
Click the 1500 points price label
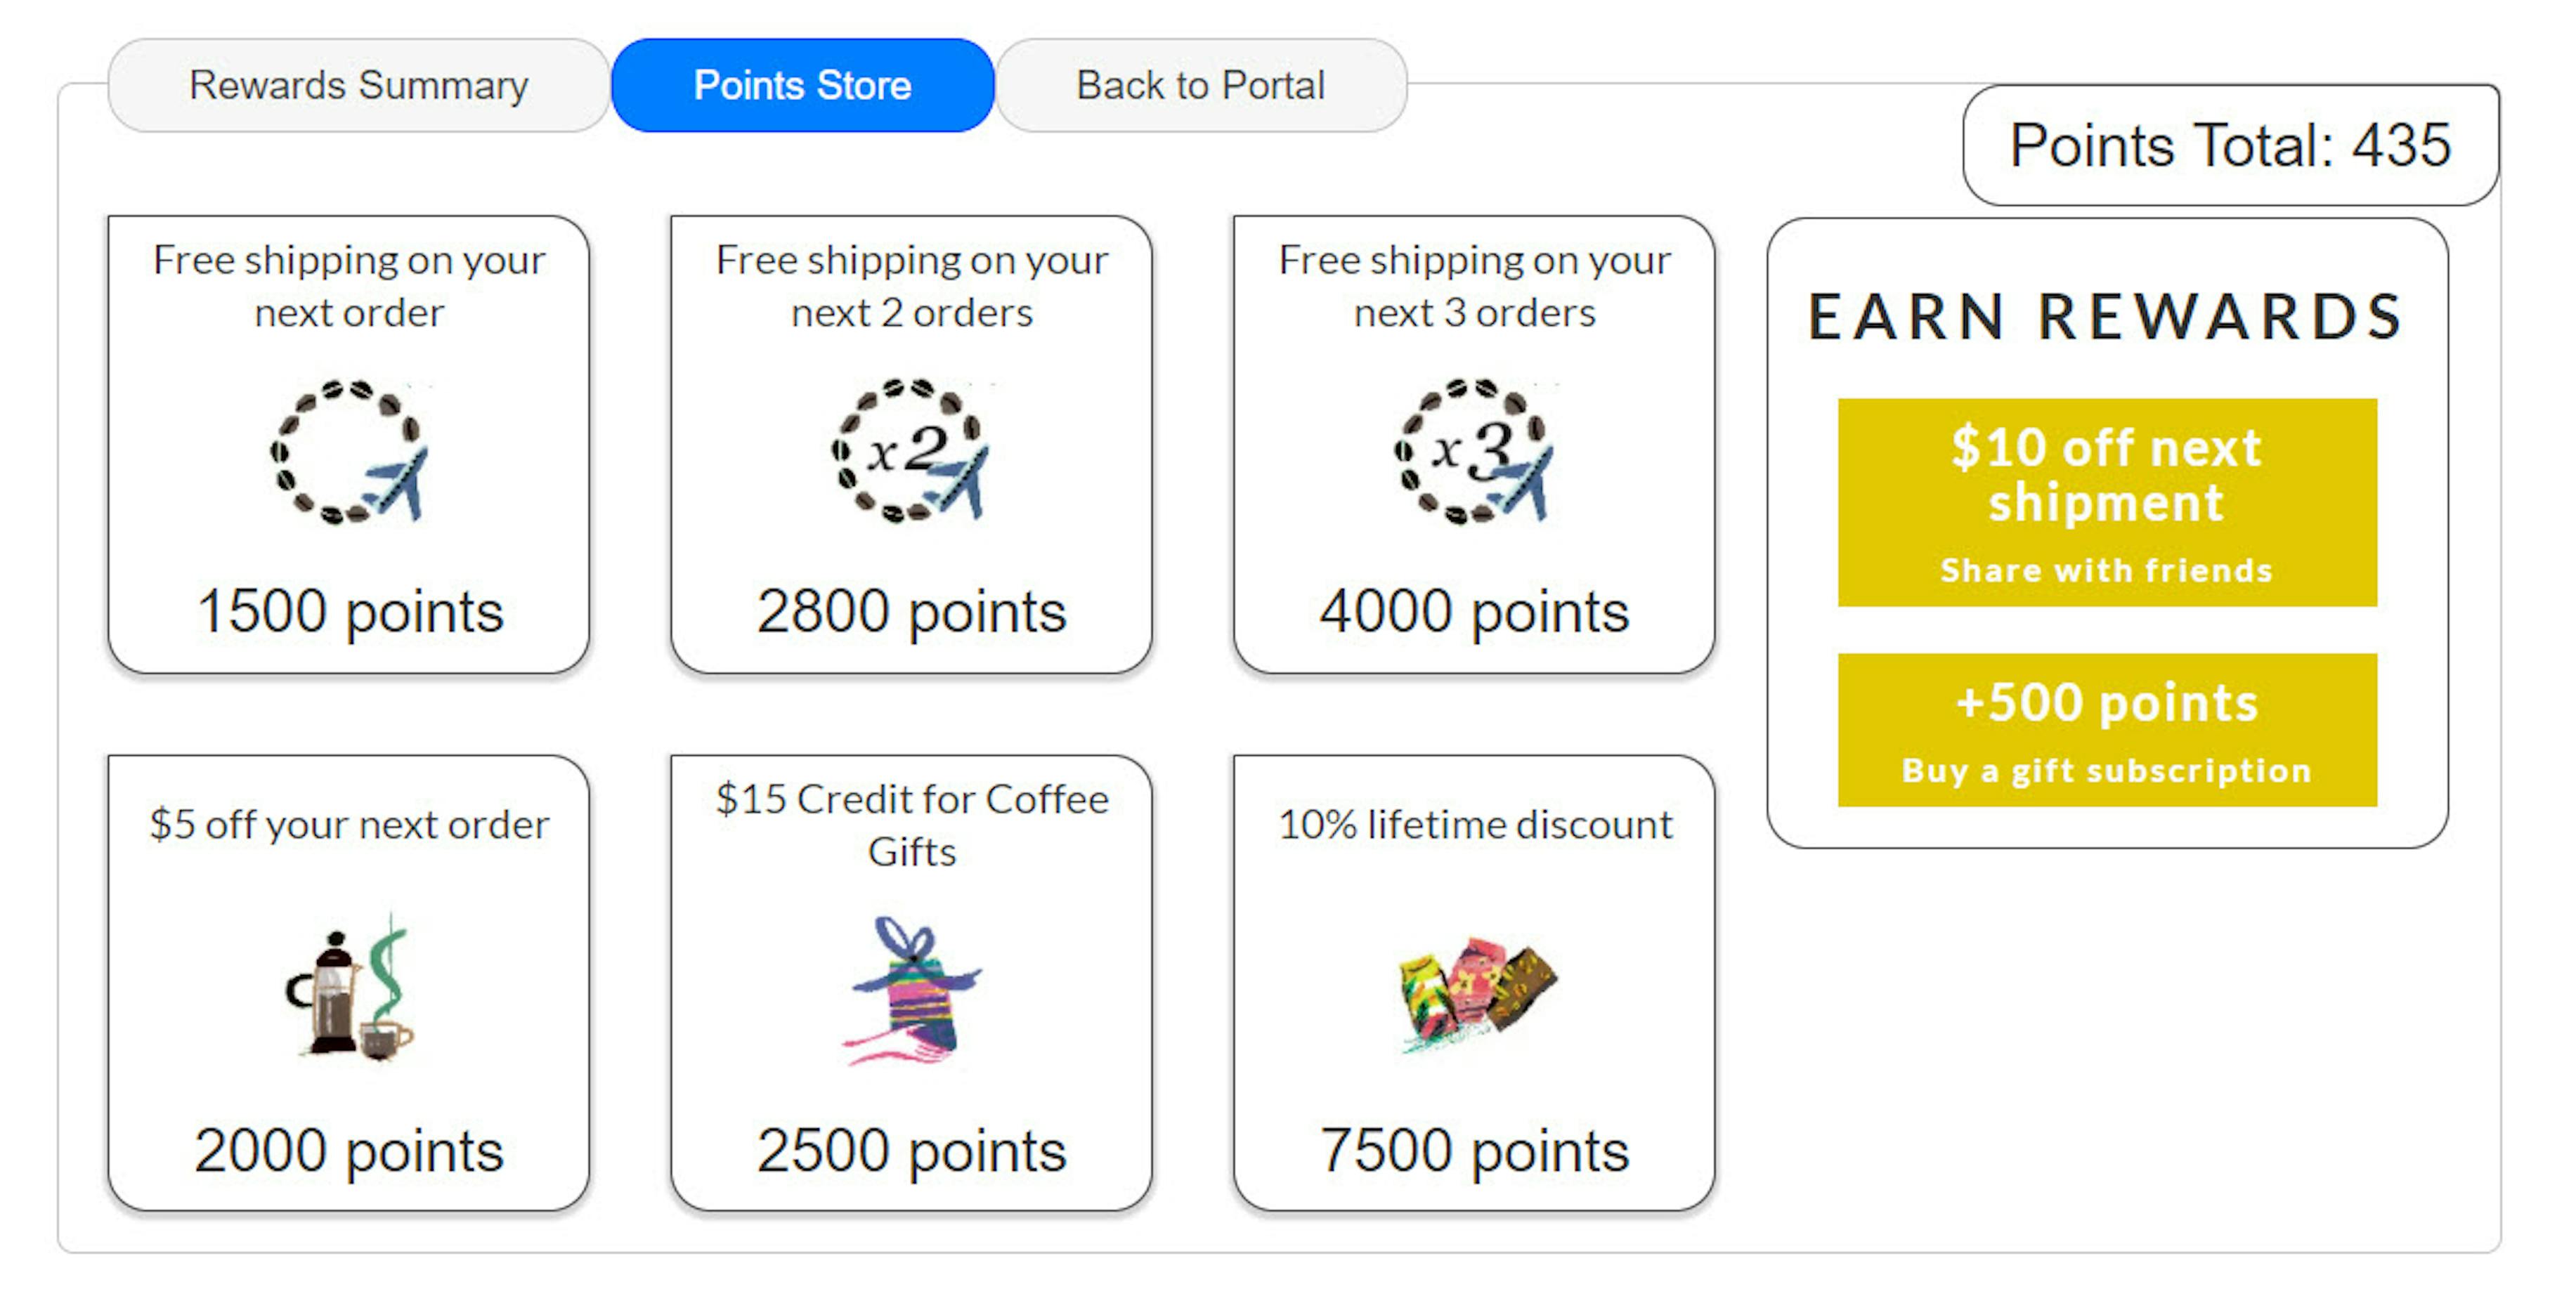point(349,611)
